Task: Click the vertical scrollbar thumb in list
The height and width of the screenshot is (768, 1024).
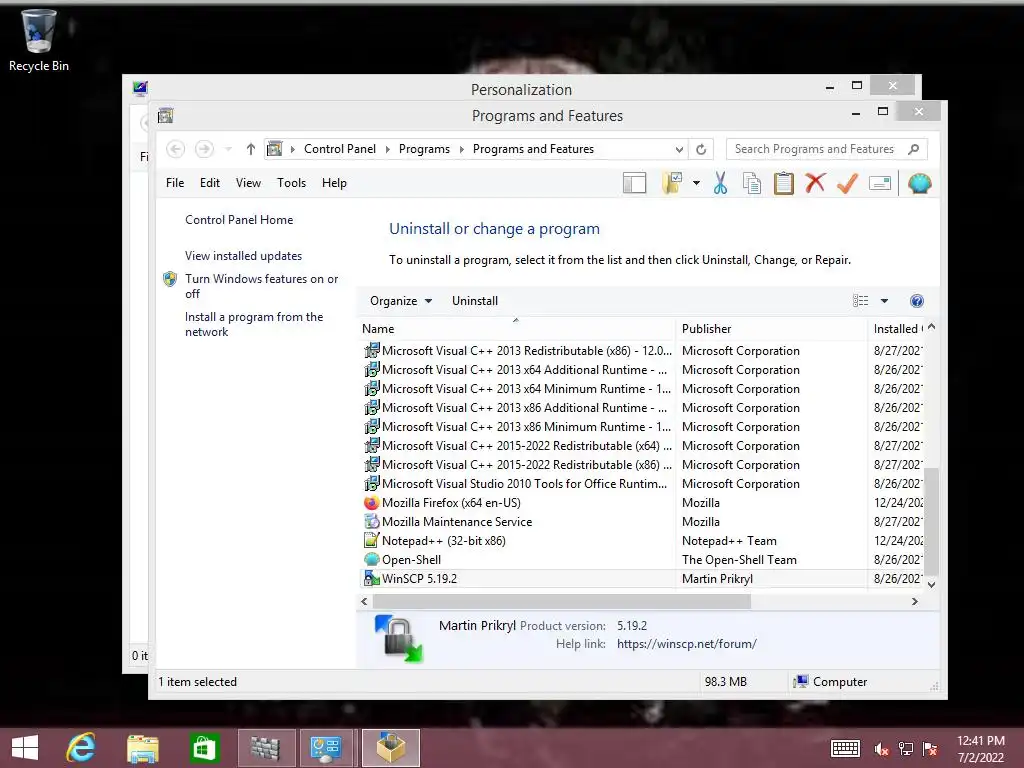Action: [932, 521]
